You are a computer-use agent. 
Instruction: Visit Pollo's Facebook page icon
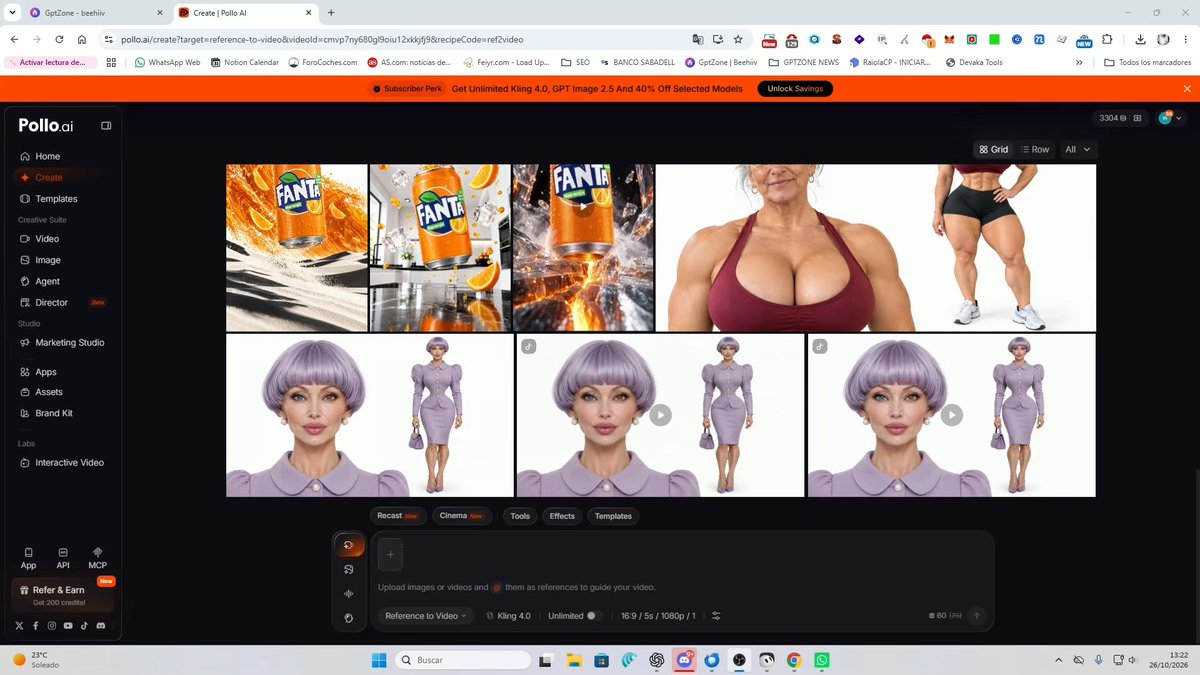(36, 626)
